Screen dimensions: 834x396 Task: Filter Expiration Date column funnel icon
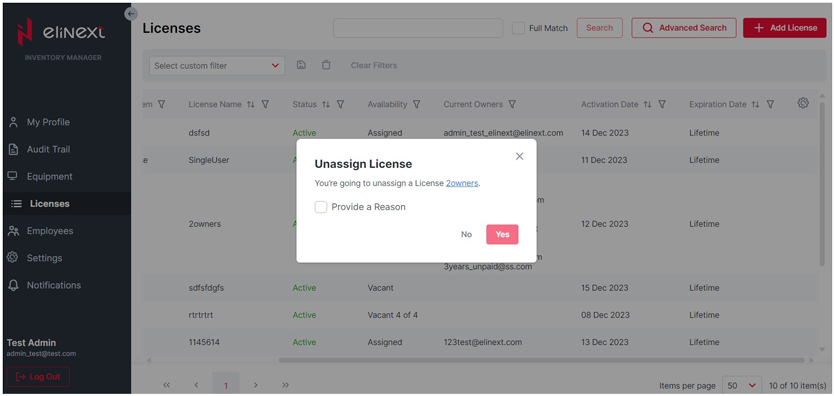[x=770, y=105]
